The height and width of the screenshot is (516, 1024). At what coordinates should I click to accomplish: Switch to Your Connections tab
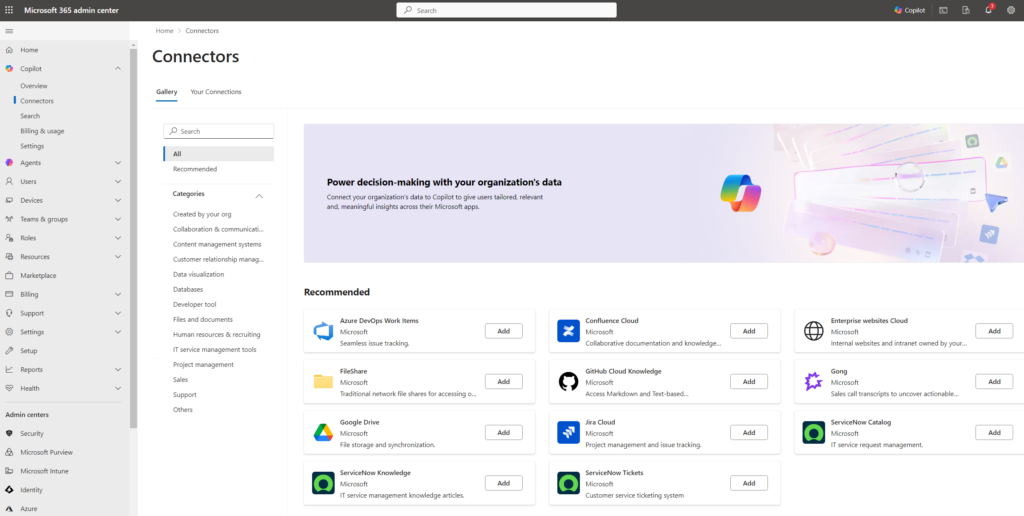click(x=216, y=92)
